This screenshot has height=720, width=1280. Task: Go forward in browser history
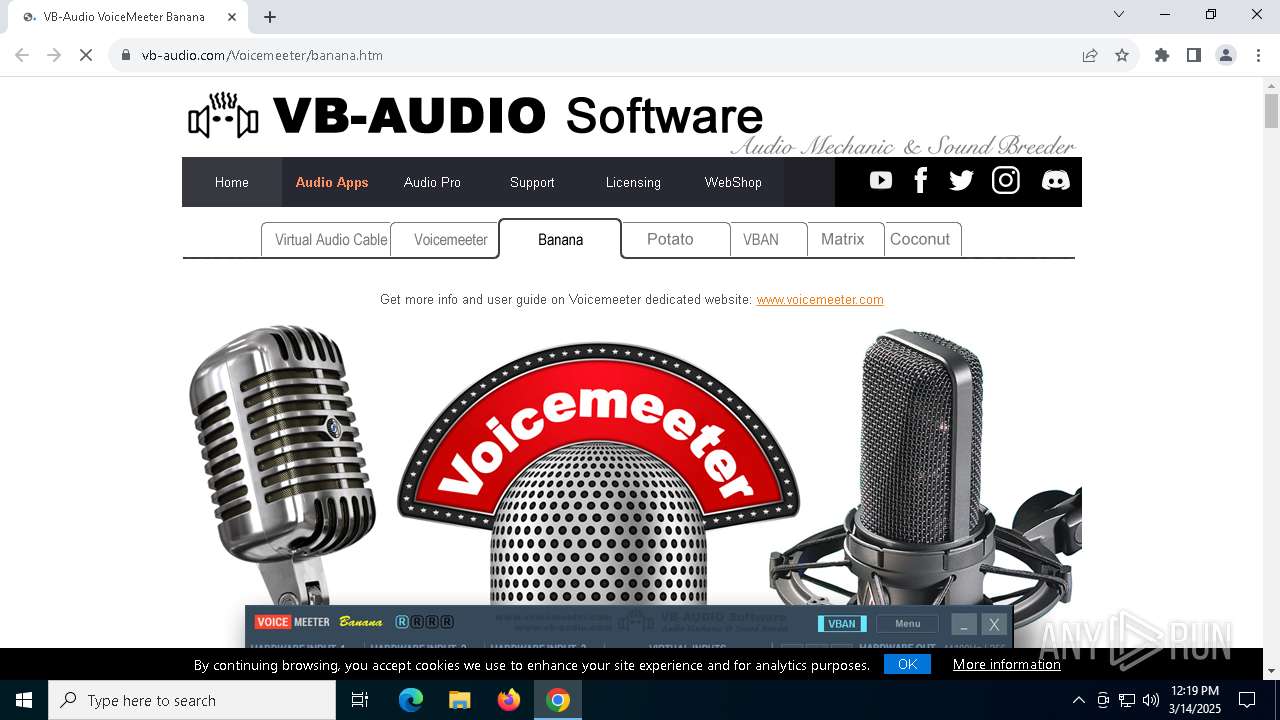click(54, 55)
